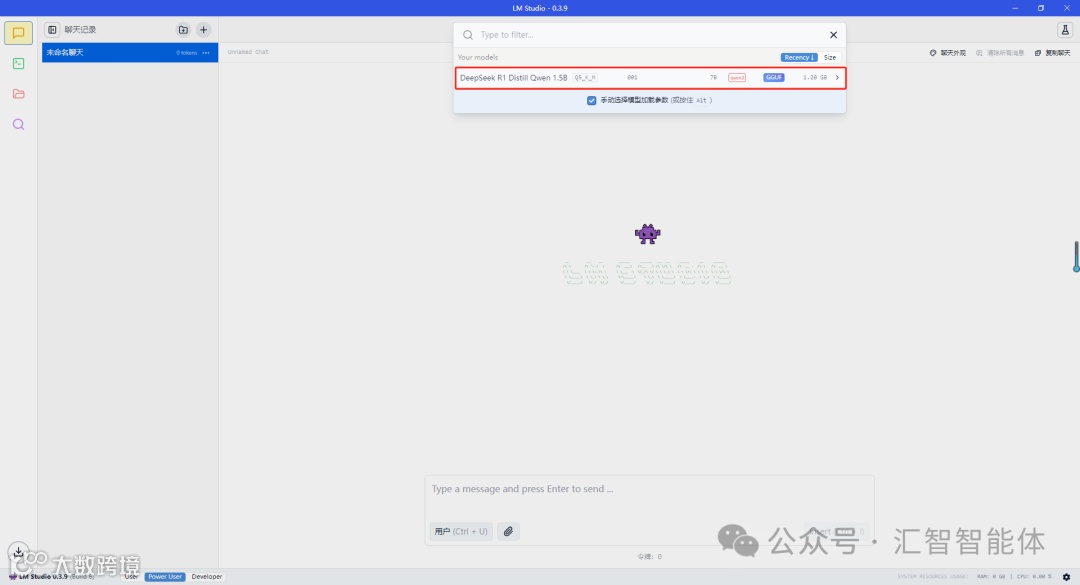Open chat appearance options
Viewport: 1080px width, 585px height.
click(948, 53)
